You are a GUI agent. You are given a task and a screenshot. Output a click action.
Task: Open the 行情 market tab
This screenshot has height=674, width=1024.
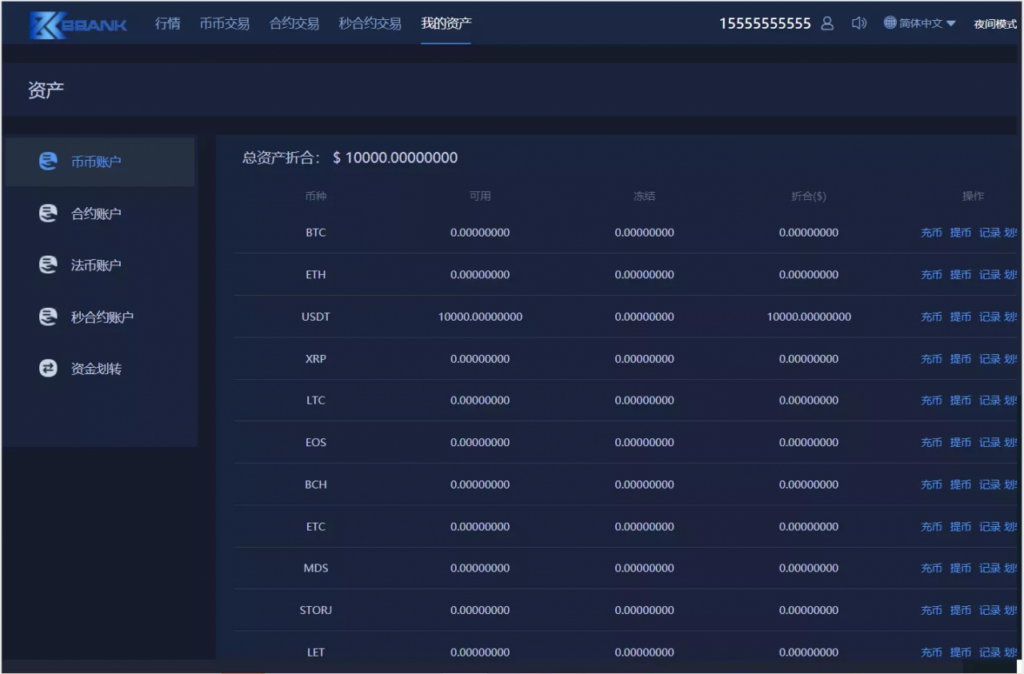point(168,23)
